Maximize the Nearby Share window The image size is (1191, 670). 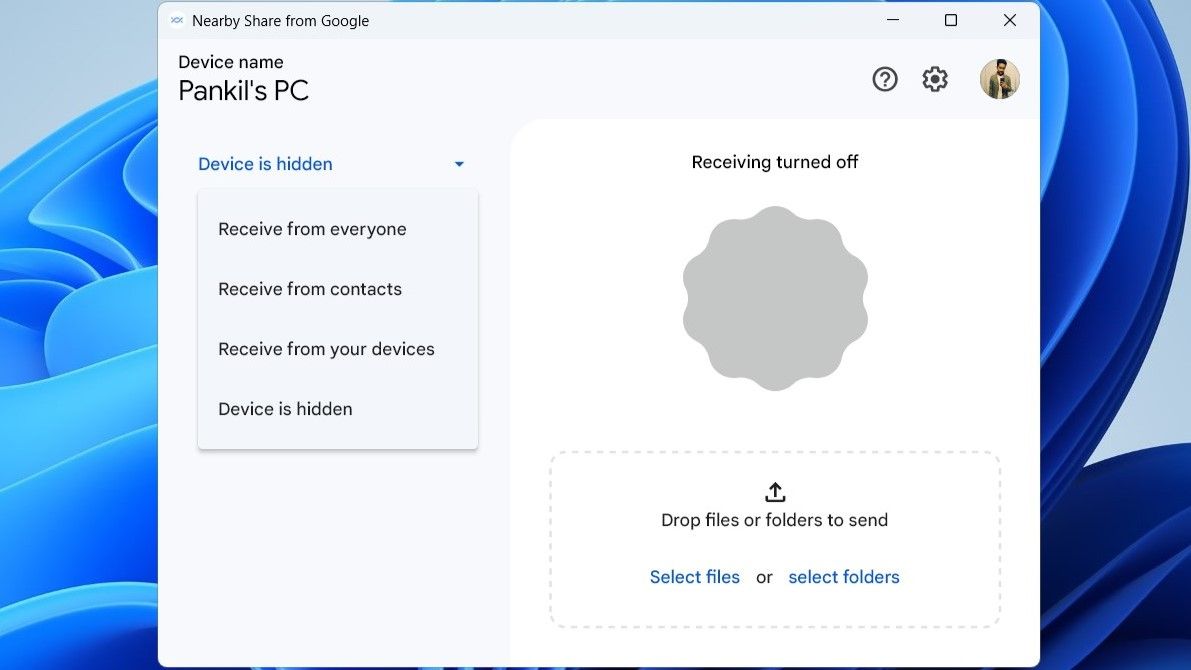point(950,19)
